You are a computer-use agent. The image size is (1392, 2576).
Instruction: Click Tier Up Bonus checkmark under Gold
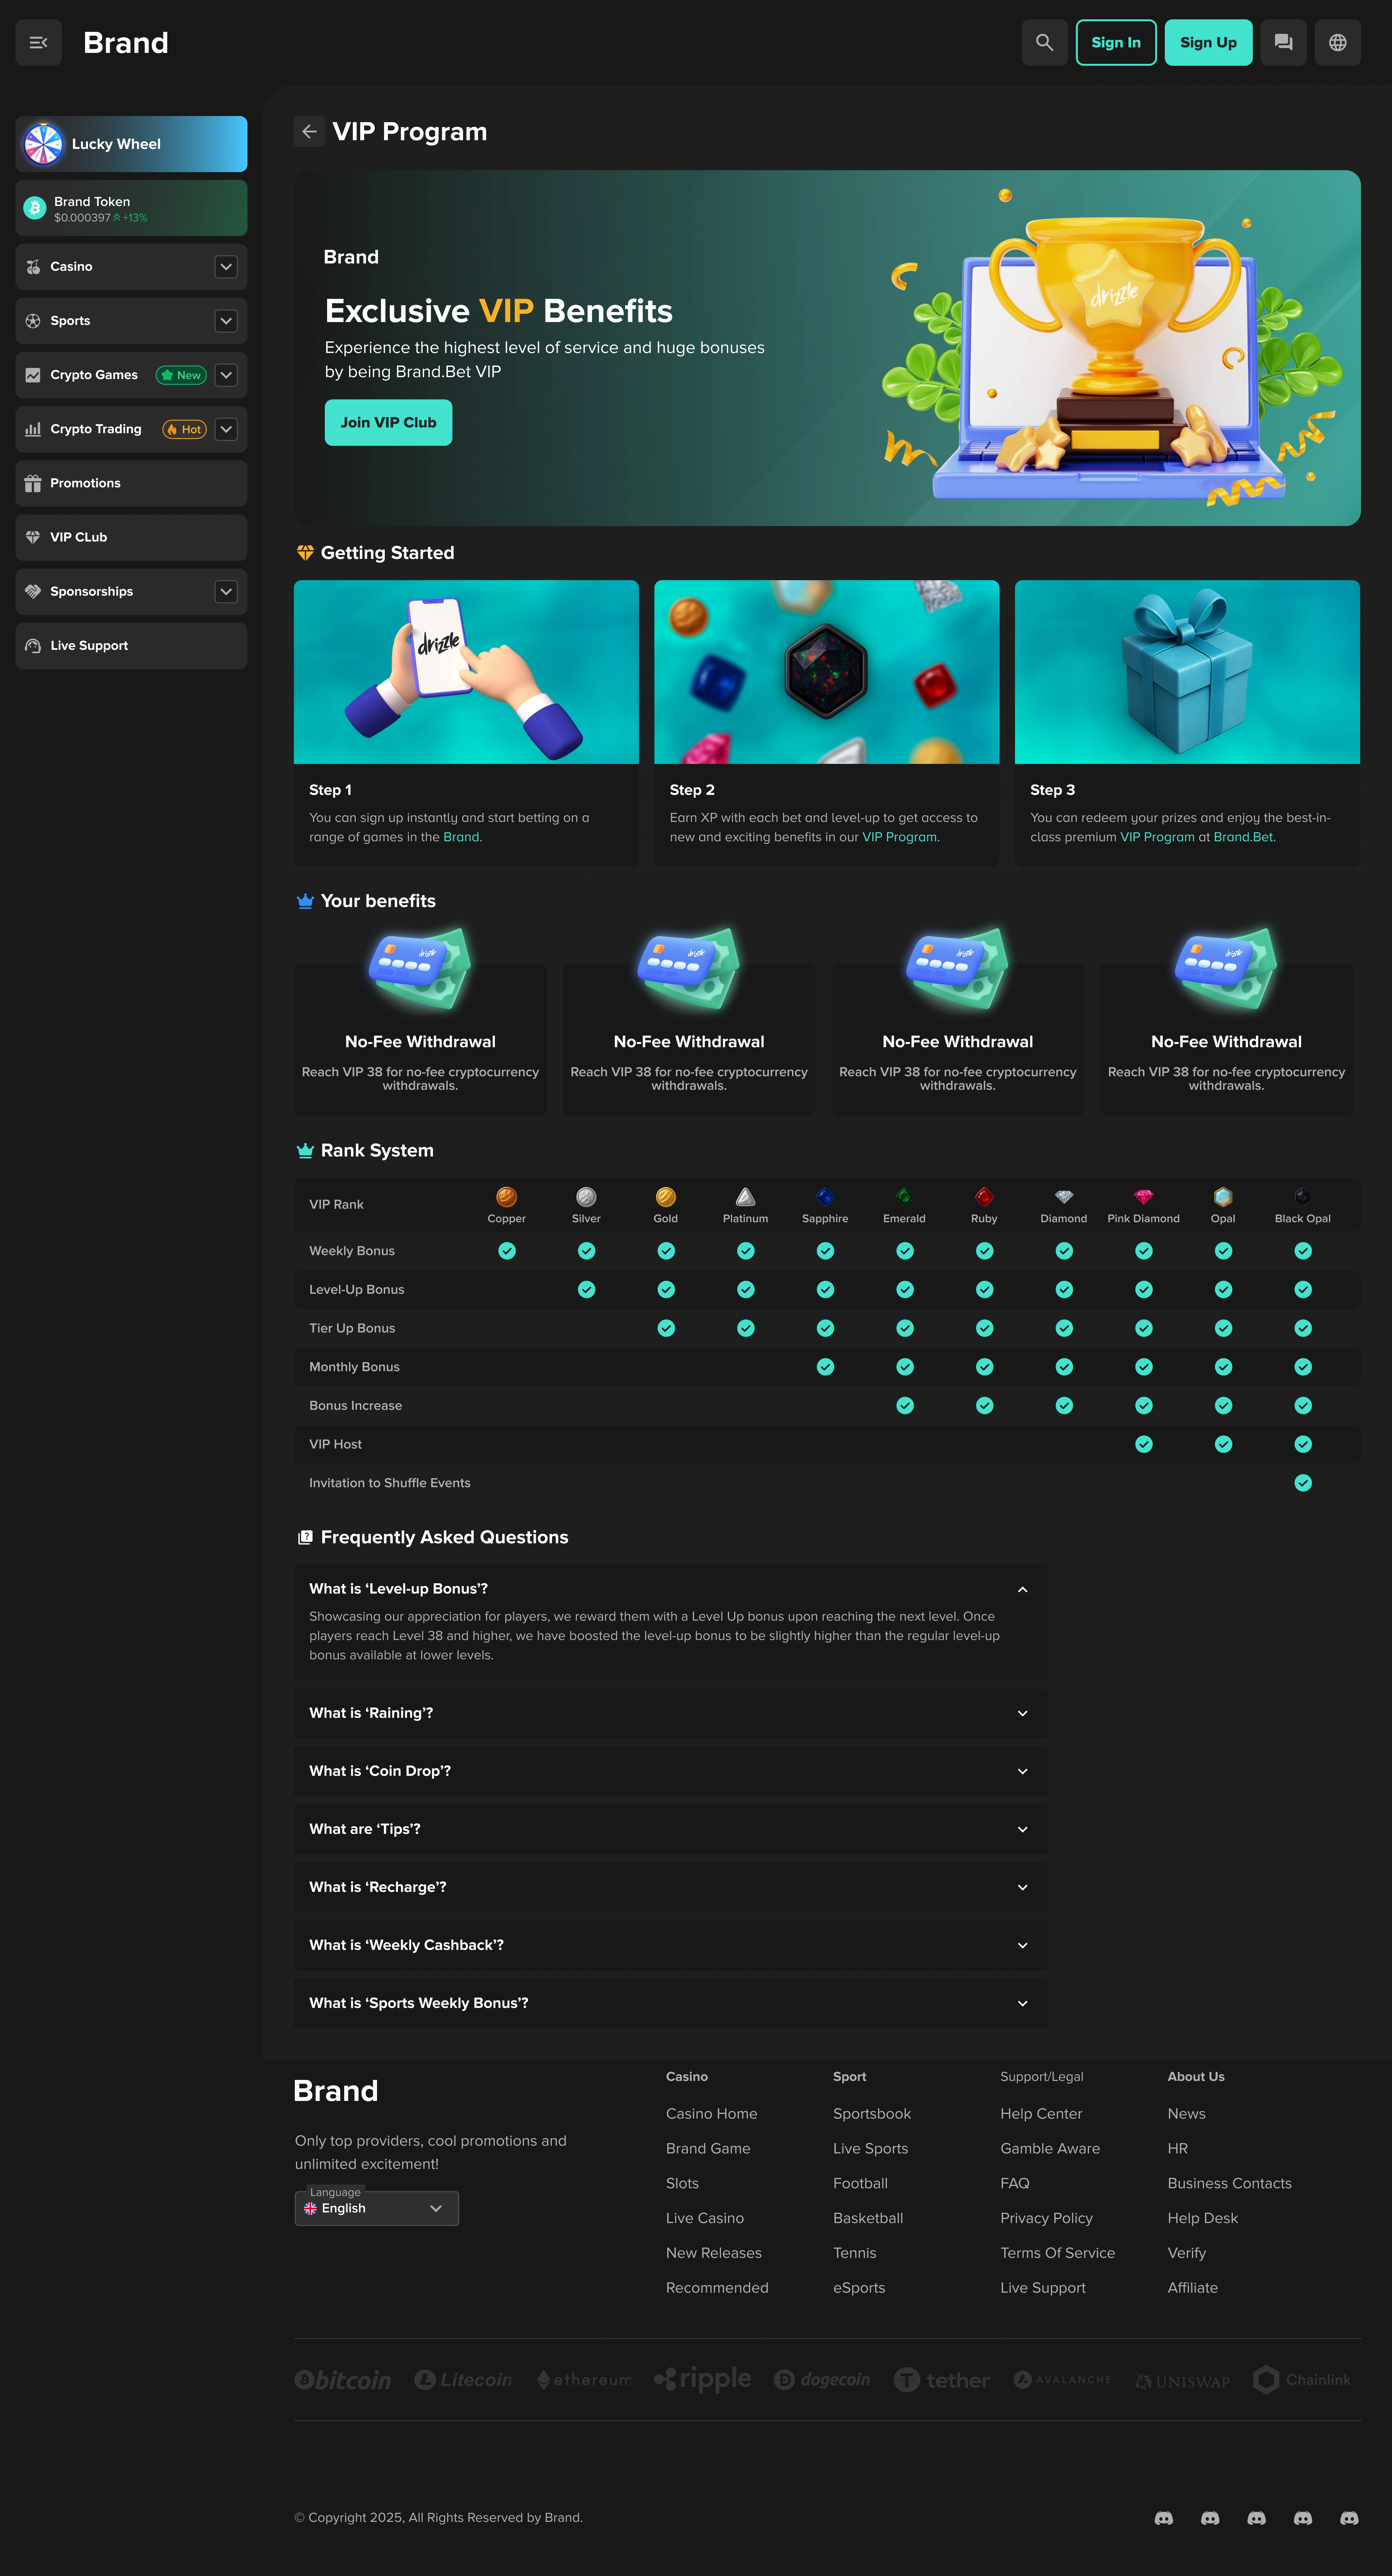pos(666,1328)
